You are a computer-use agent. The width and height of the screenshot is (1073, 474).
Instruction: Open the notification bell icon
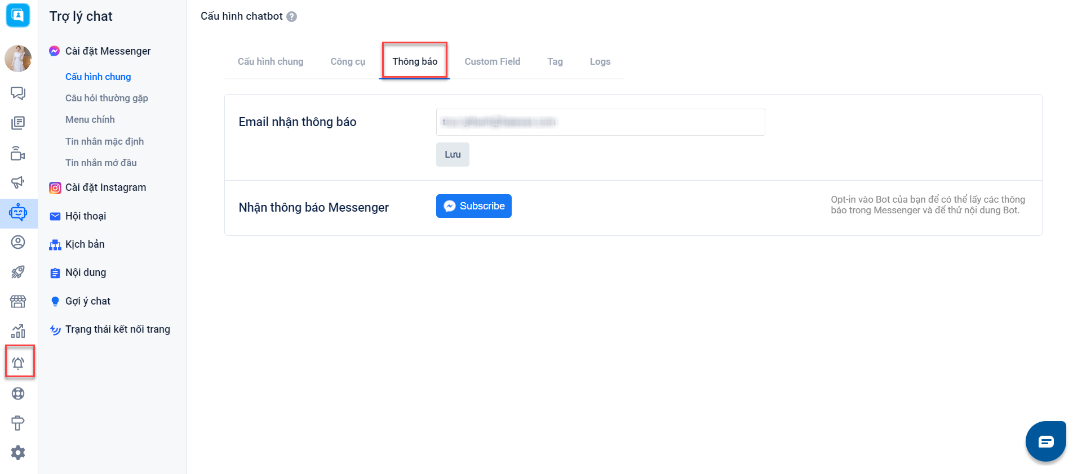(x=18, y=363)
